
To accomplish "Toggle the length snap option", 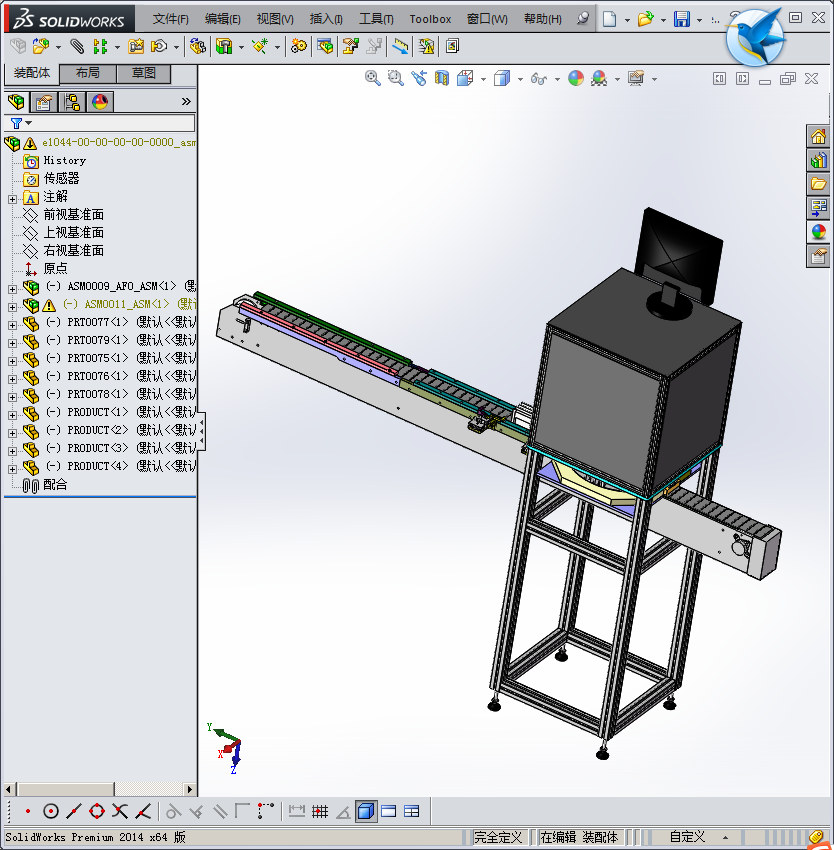I will point(297,811).
